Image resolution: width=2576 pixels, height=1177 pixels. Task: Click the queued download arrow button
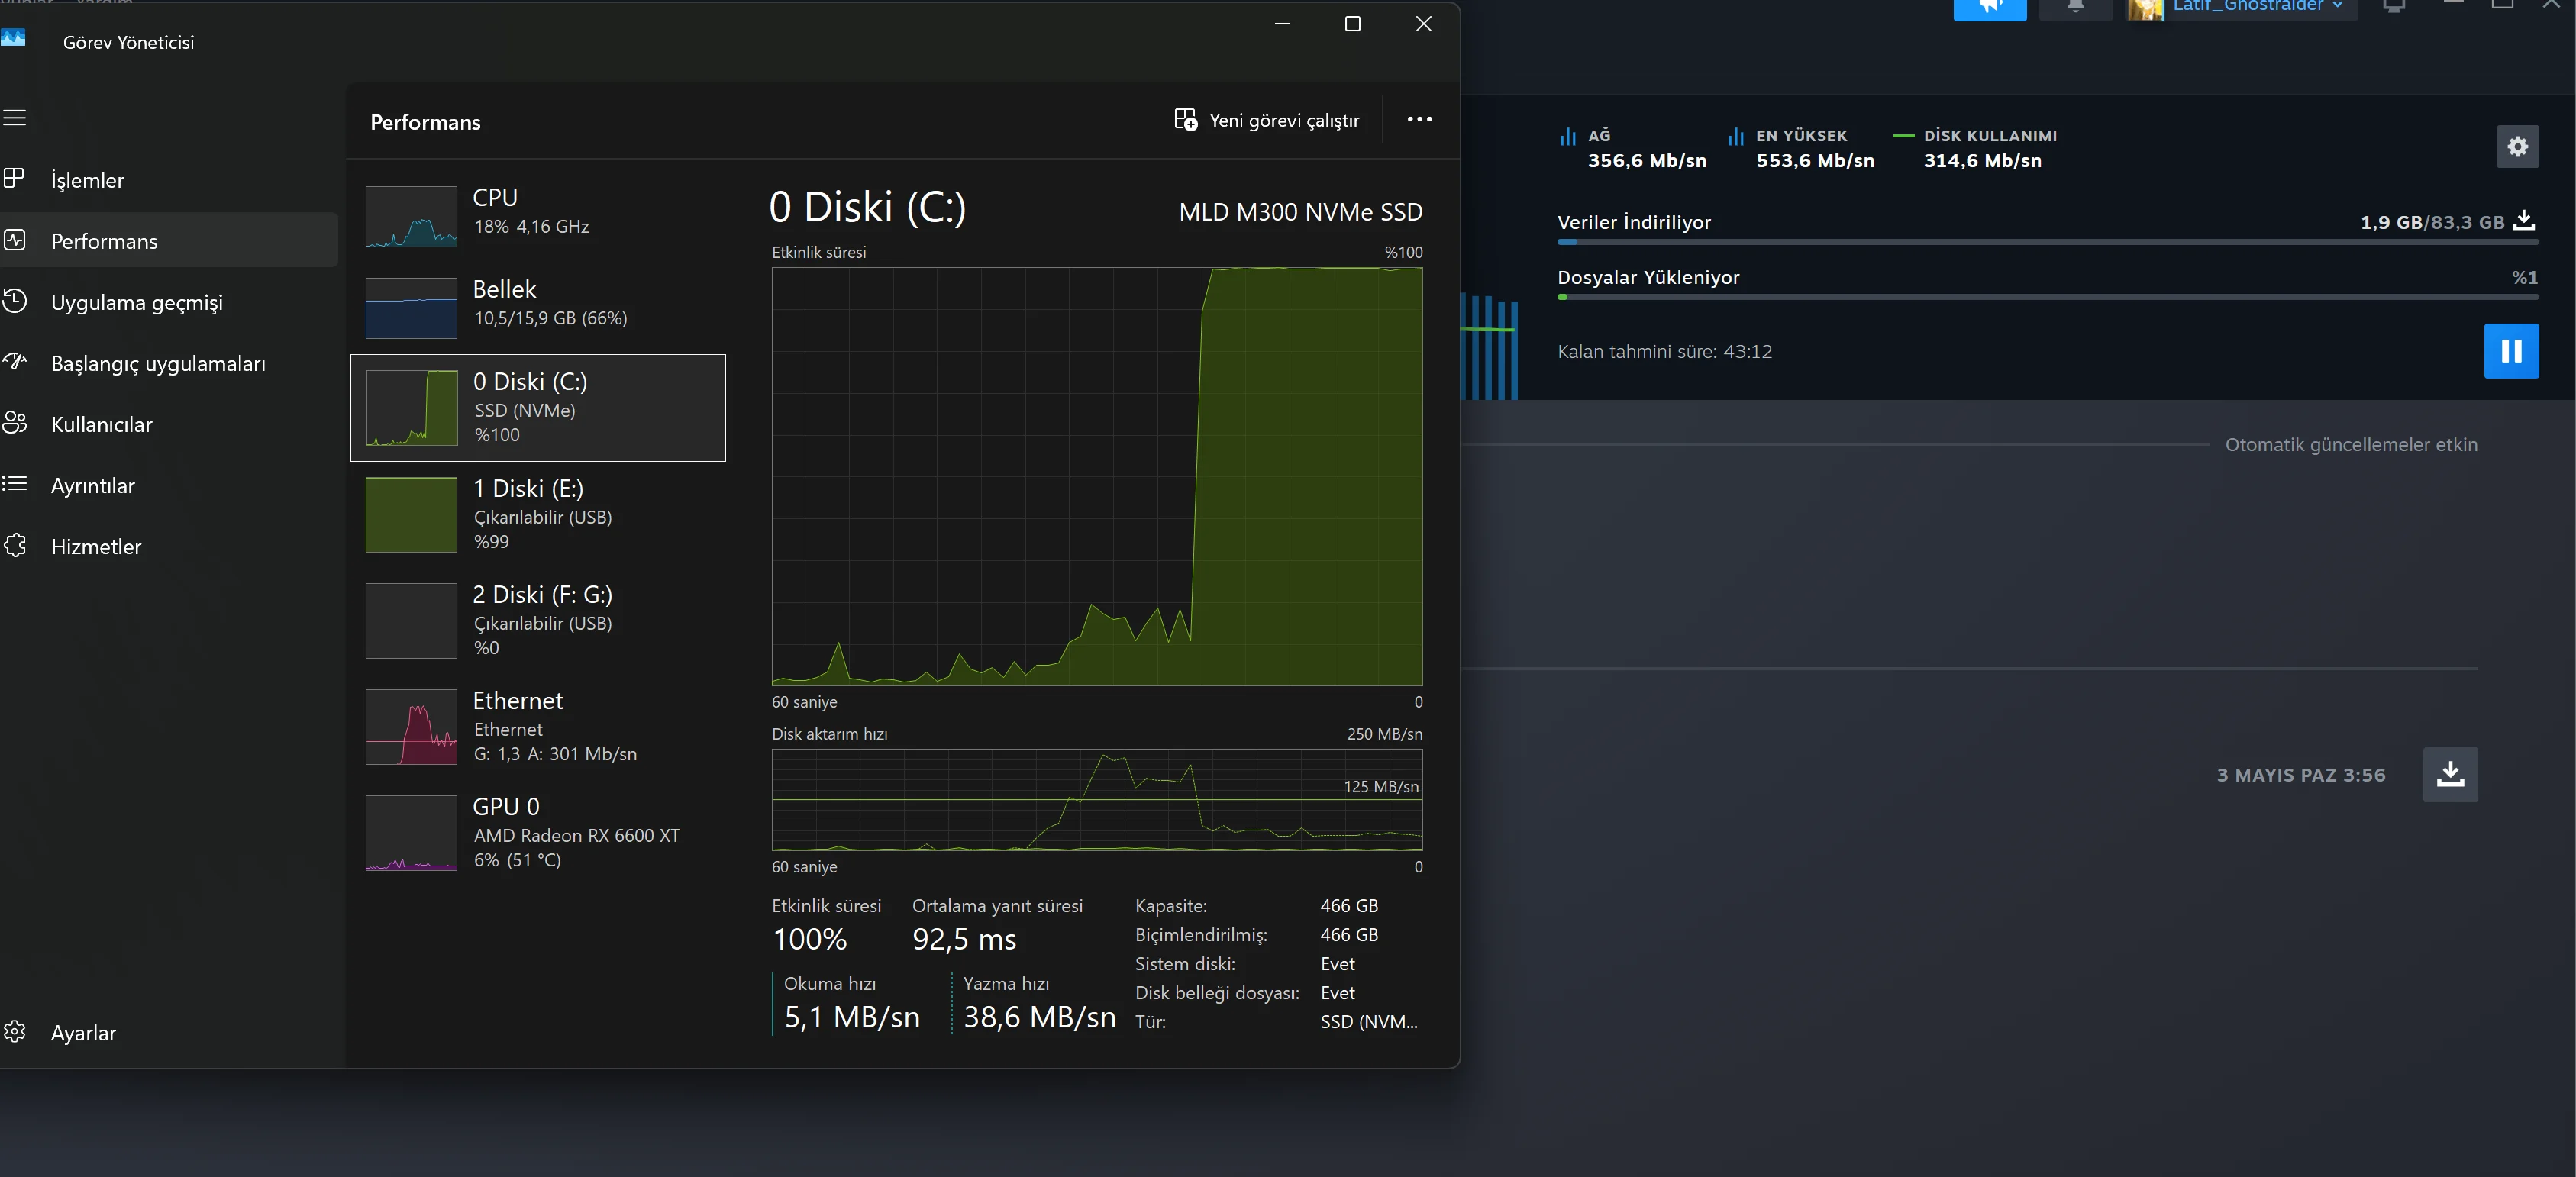(x=2449, y=774)
